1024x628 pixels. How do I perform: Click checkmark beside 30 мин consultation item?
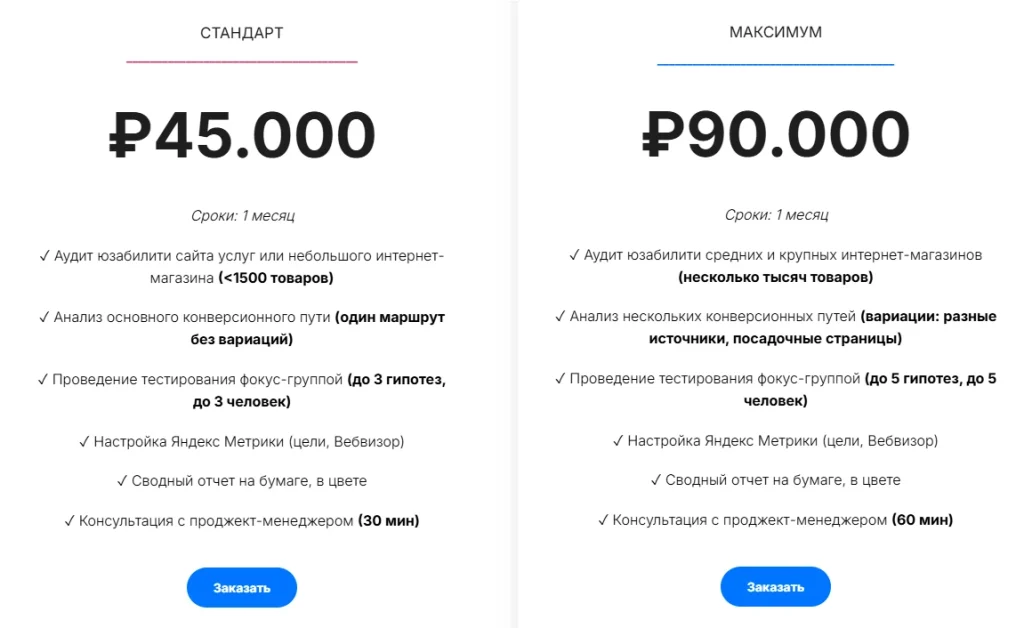69,521
